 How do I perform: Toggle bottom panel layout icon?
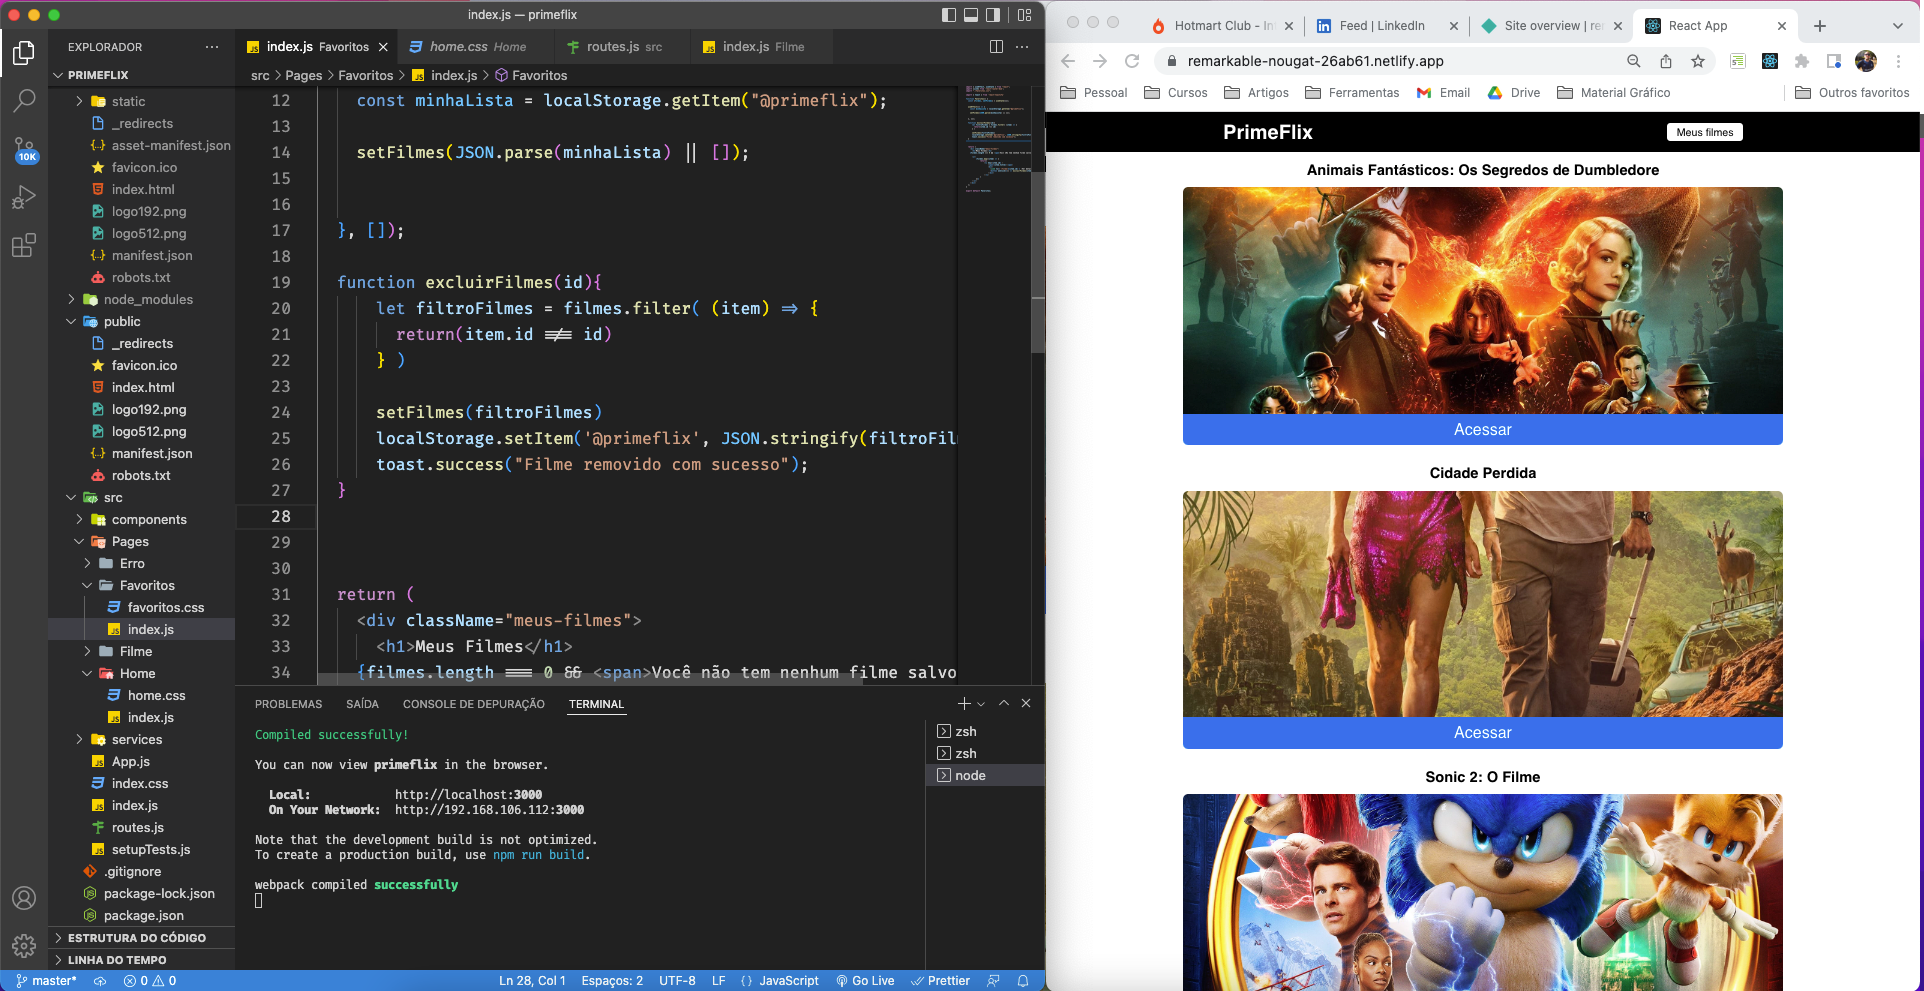tap(971, 15)
